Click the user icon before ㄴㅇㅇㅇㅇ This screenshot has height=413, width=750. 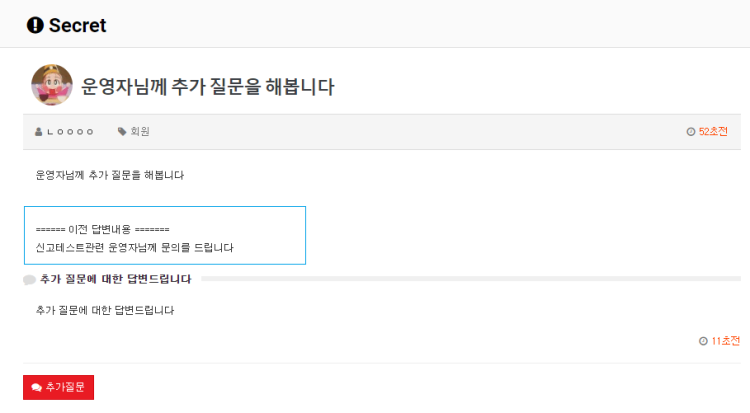pos(39,132)
